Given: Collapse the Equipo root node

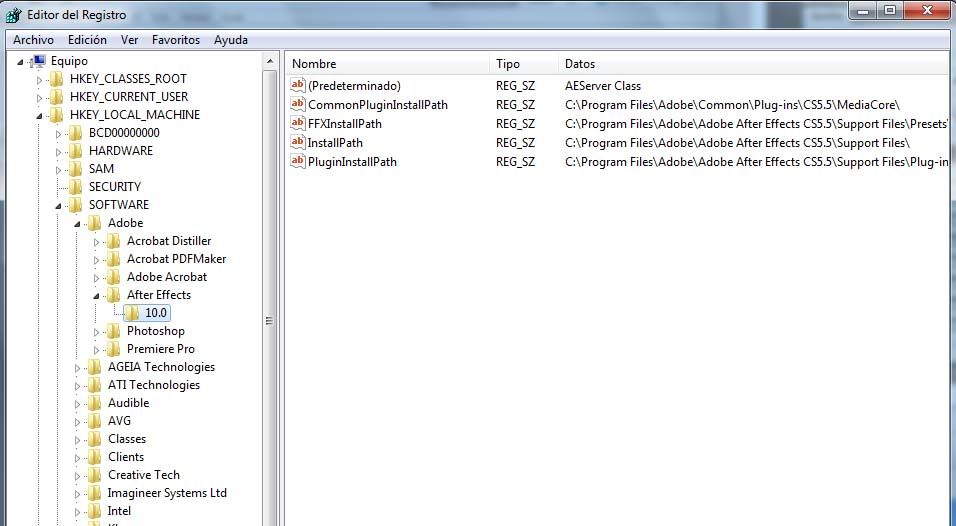Looking at the screenshot, I should [20, 62].
